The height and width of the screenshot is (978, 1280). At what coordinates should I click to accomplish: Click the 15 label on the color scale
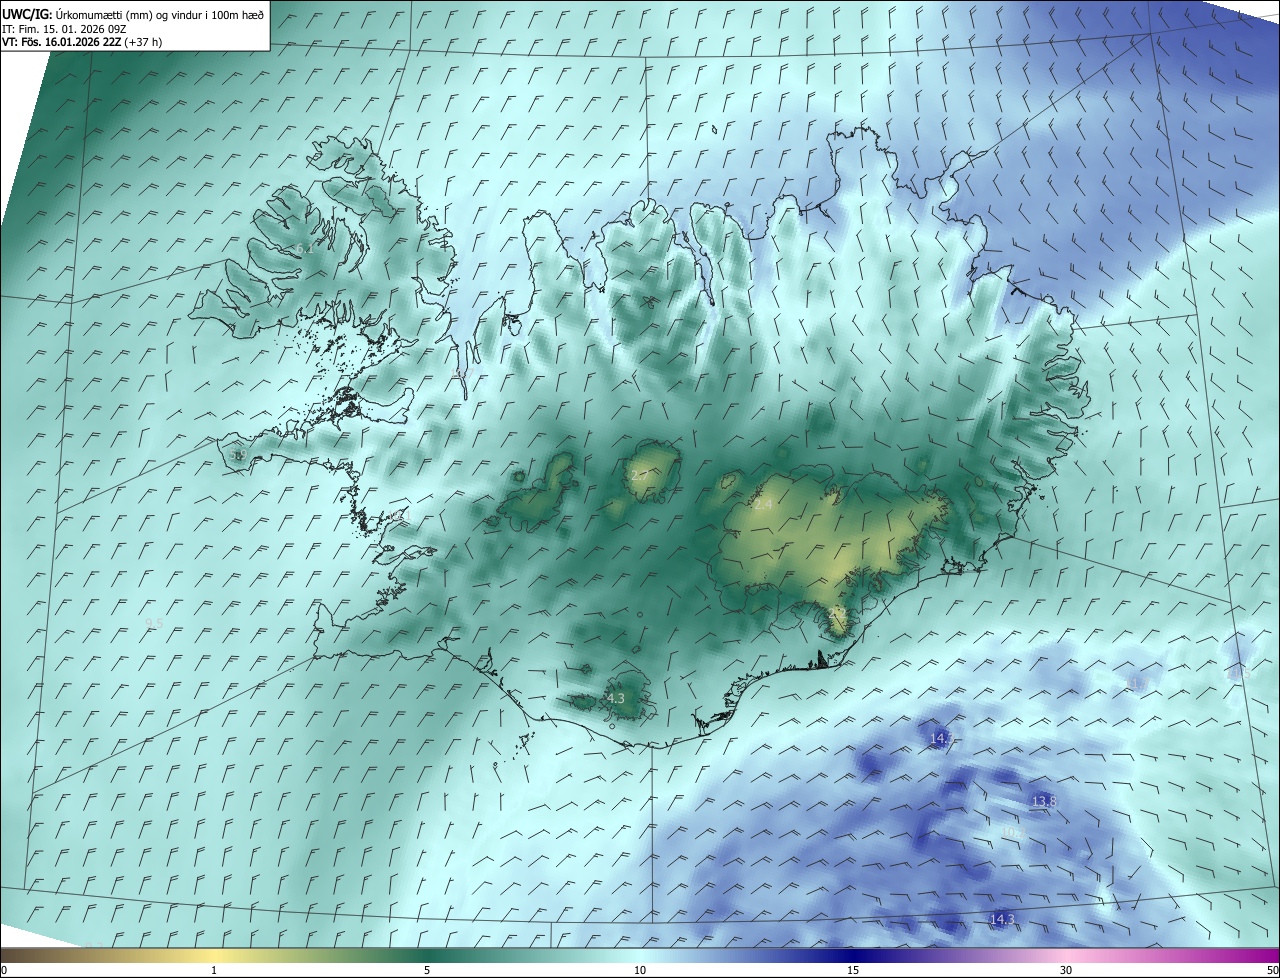point(853,970)
